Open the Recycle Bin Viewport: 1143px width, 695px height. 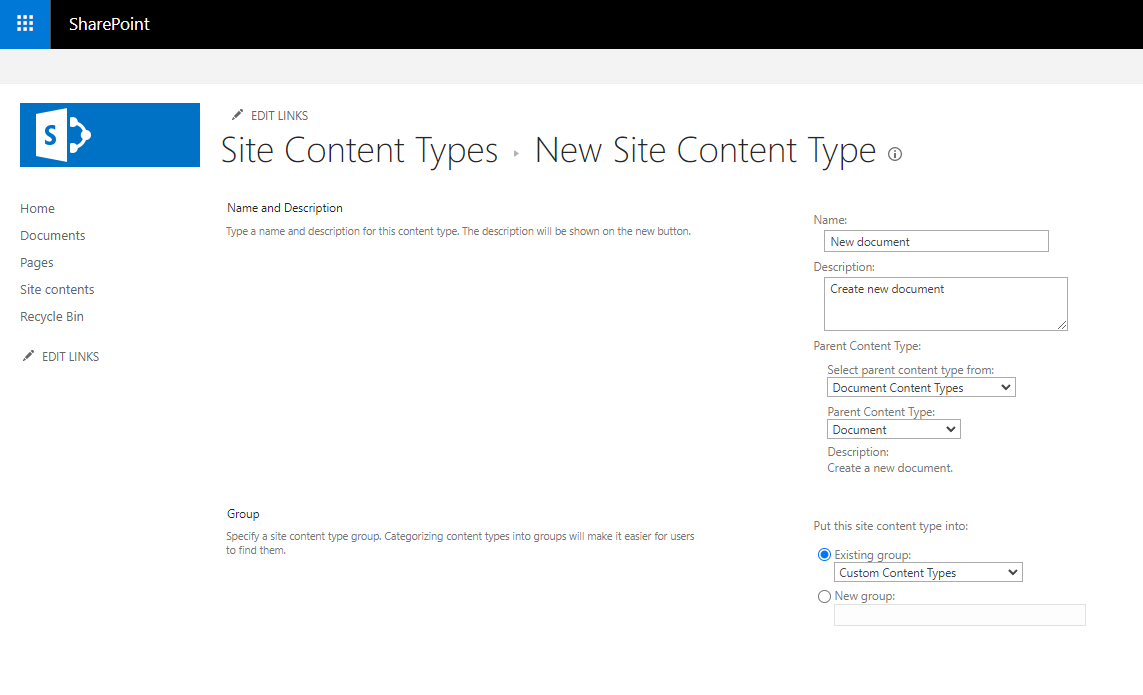coord(51,316)
